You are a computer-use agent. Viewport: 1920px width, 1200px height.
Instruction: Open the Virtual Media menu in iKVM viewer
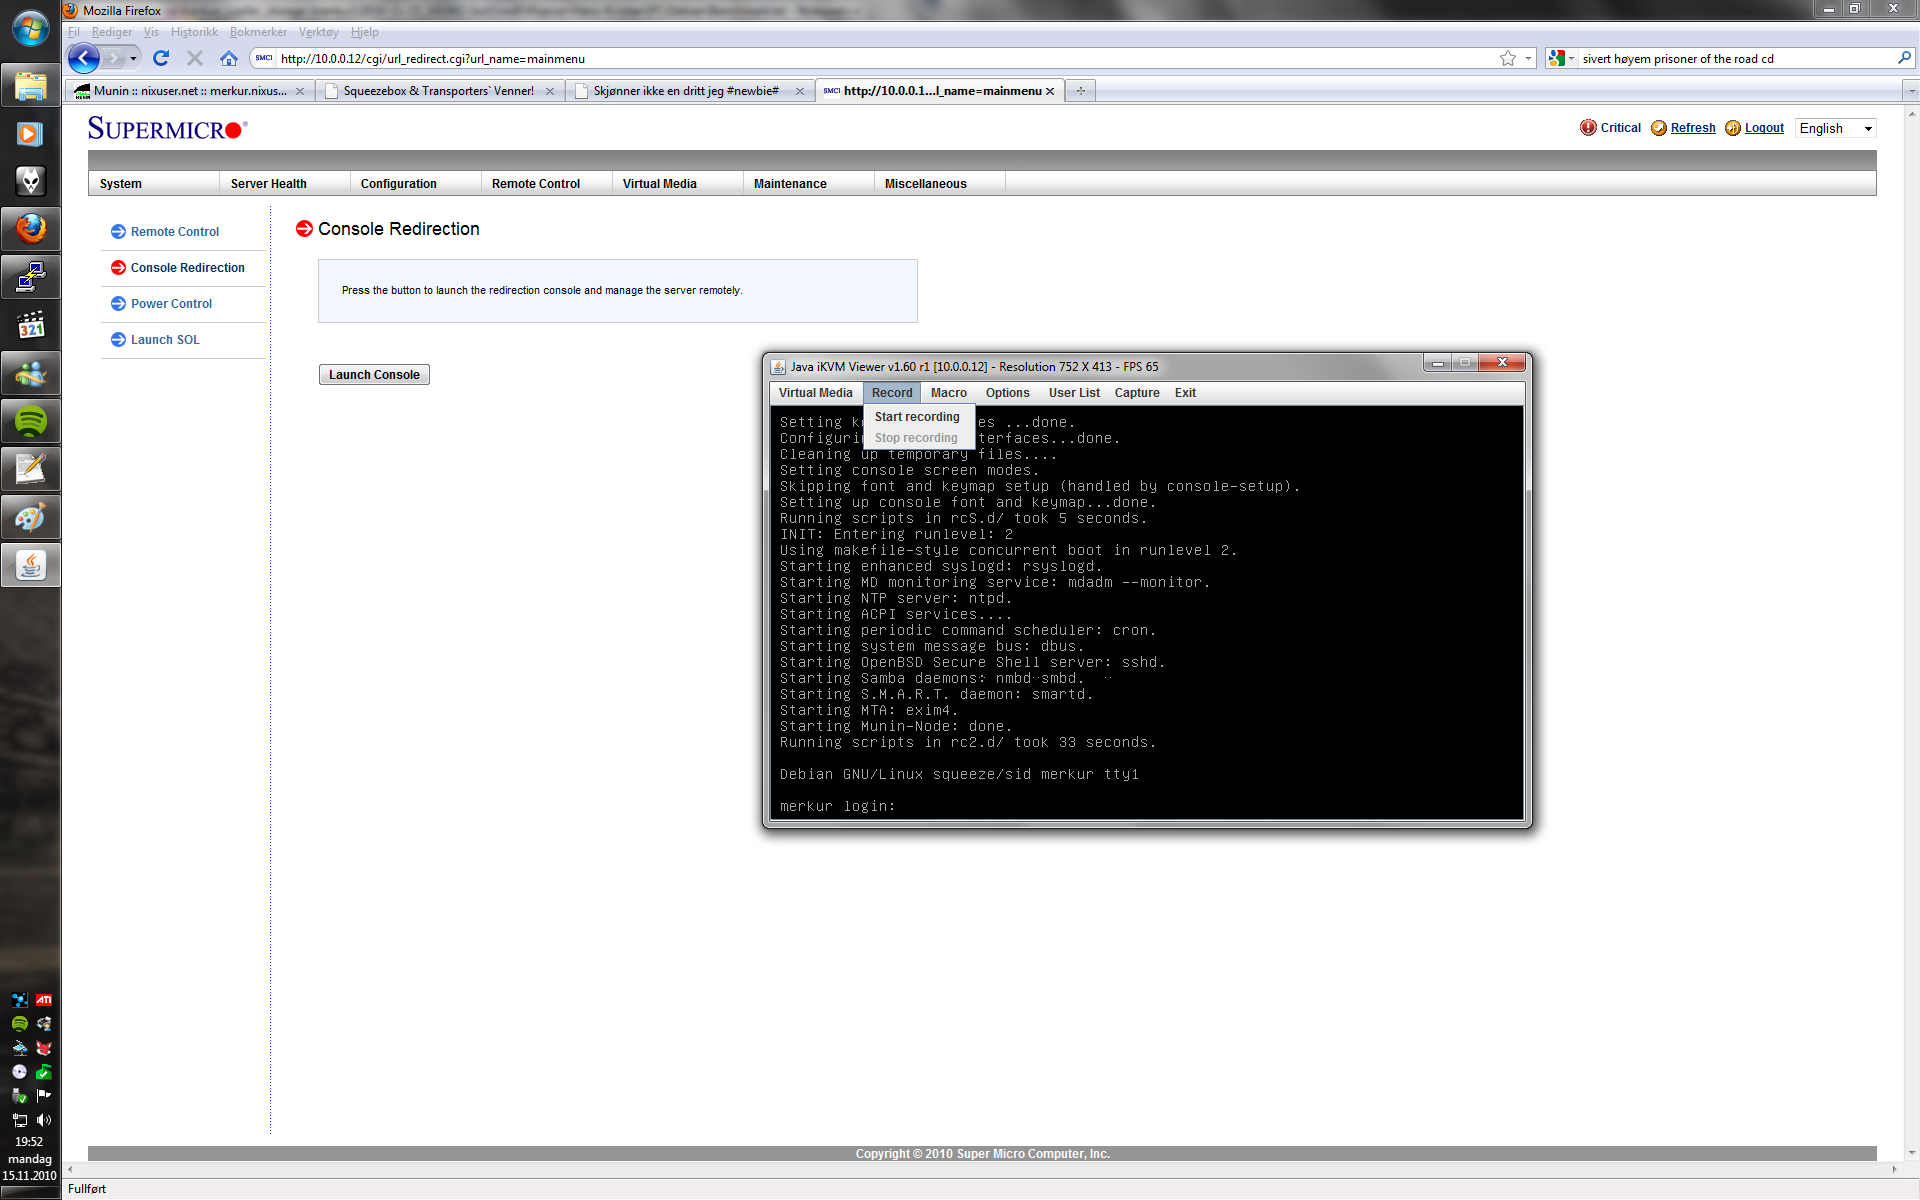click(815, 393)
